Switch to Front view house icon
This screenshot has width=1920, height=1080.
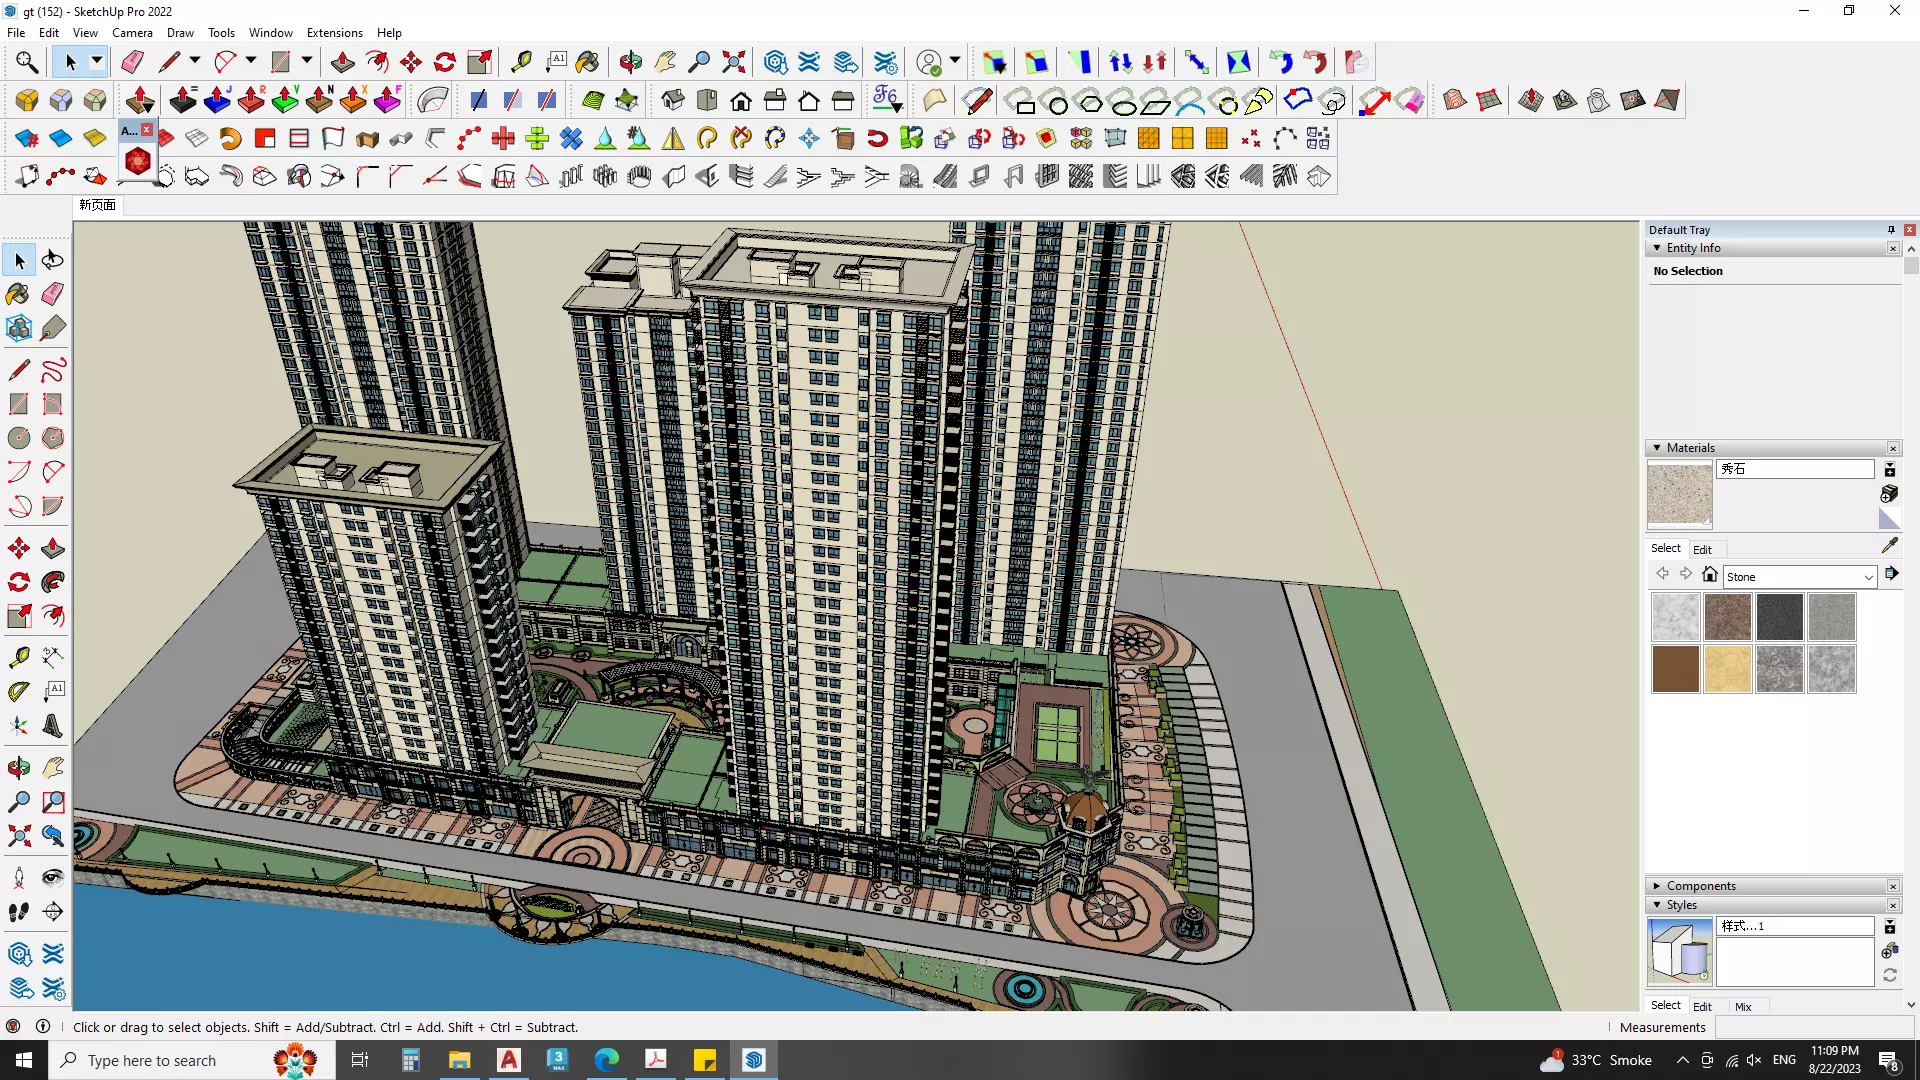point(741,100)
